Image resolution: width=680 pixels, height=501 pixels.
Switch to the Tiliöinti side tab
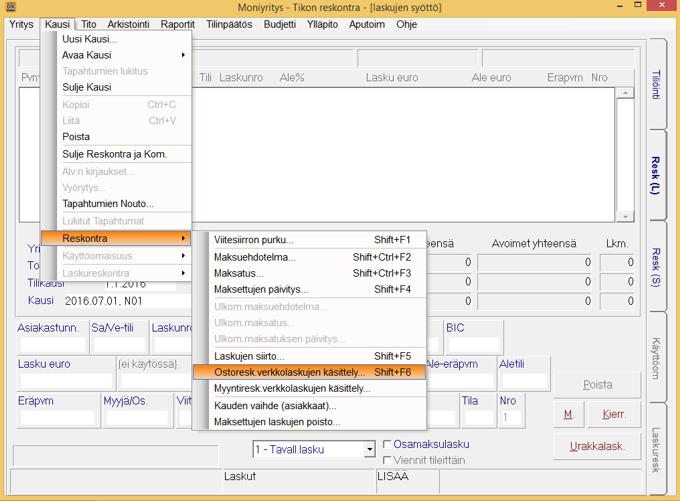tap(657, 84)
